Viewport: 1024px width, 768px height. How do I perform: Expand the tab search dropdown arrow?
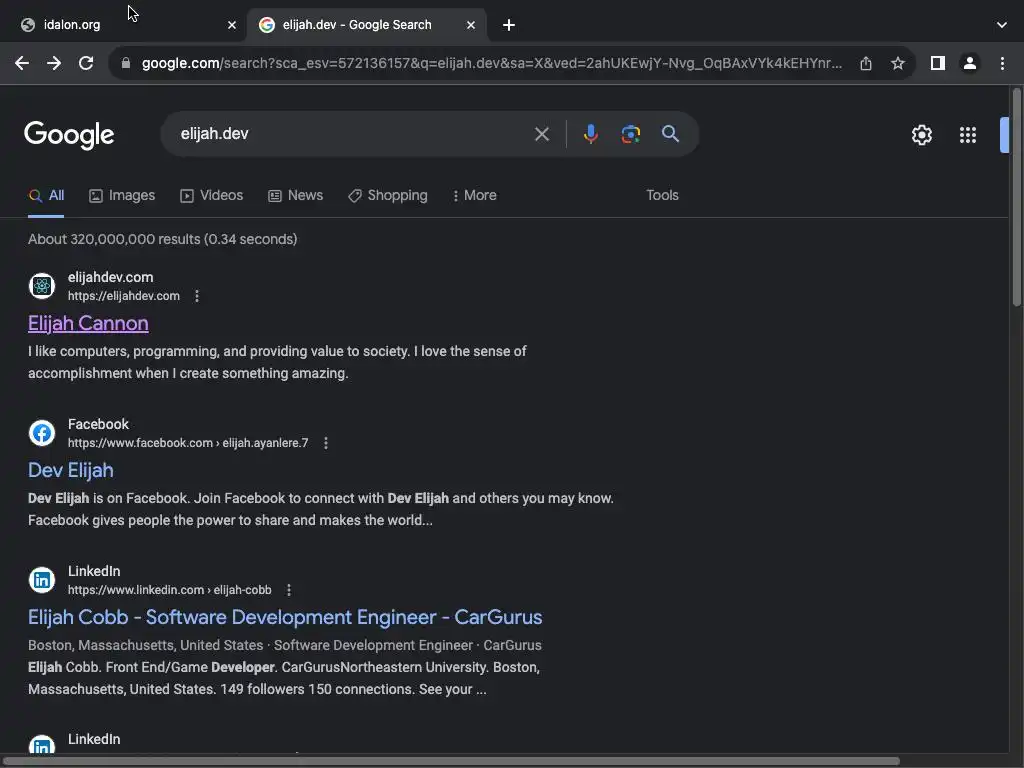1002,25
